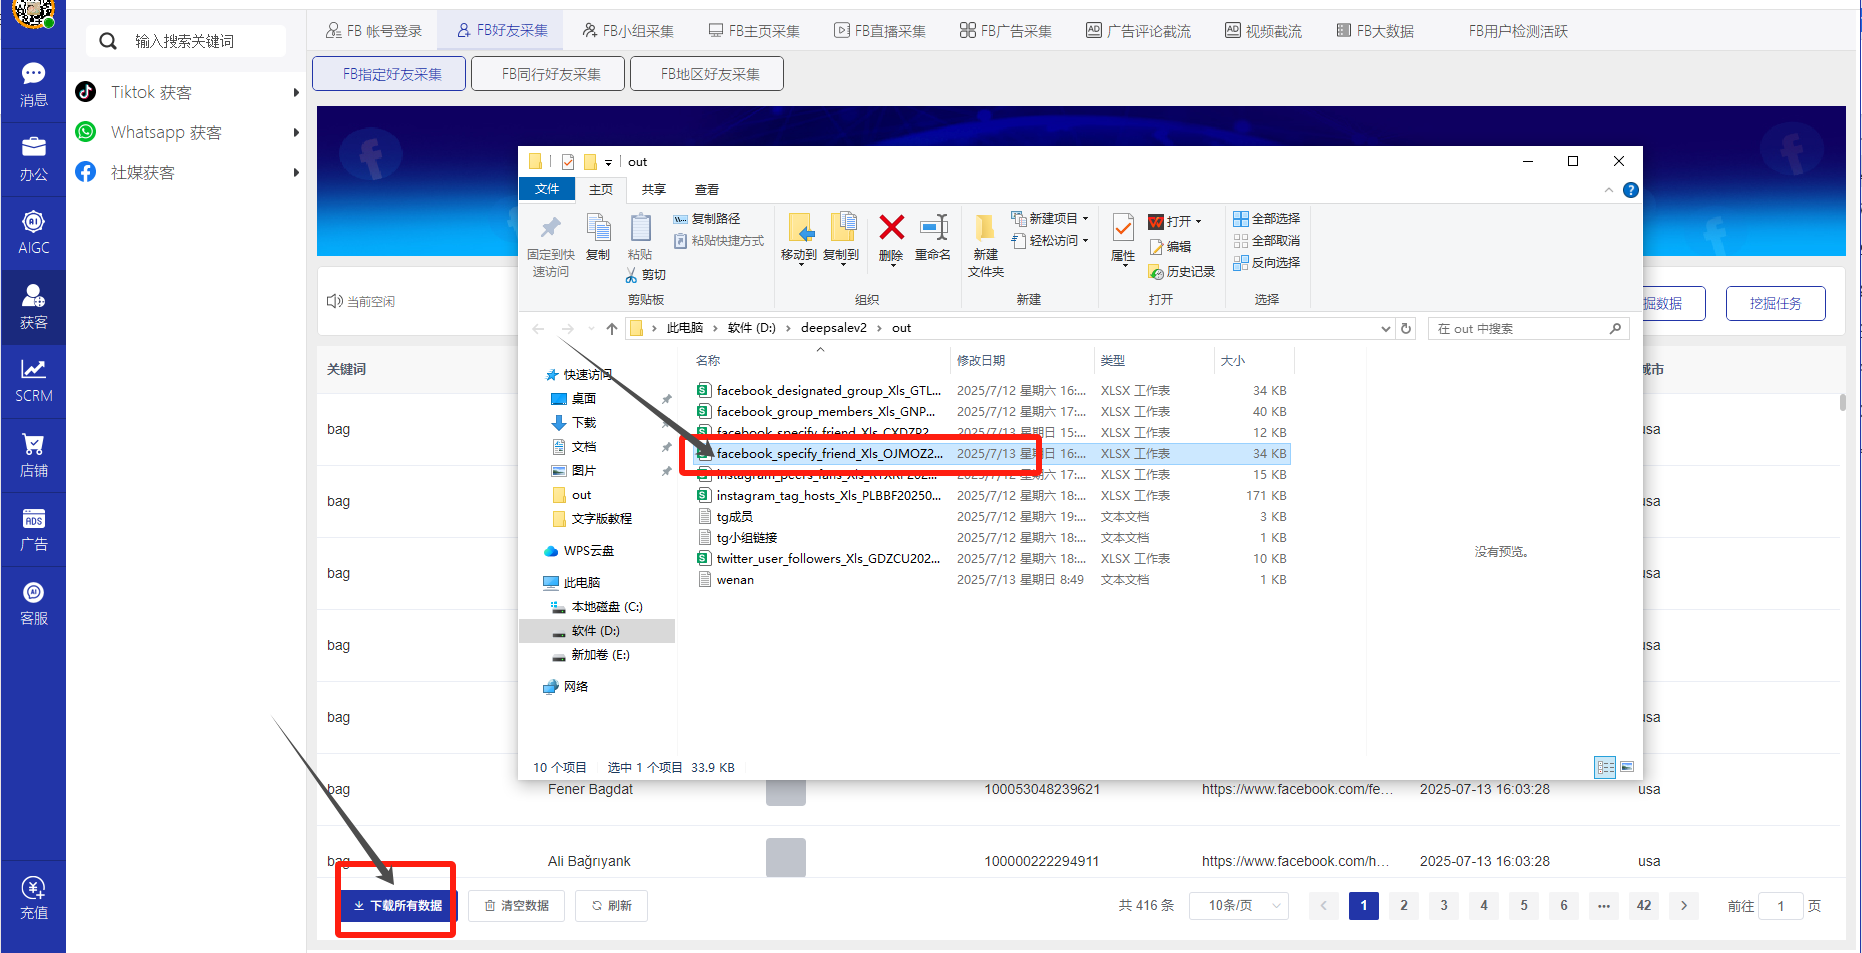Click the rename icon in the ribbon

pos(933,236)
